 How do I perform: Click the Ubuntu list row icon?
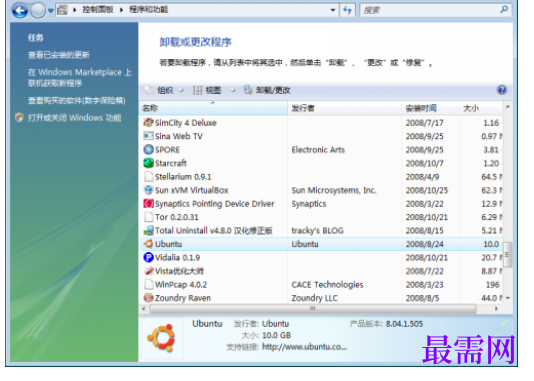tap(148, 244)
